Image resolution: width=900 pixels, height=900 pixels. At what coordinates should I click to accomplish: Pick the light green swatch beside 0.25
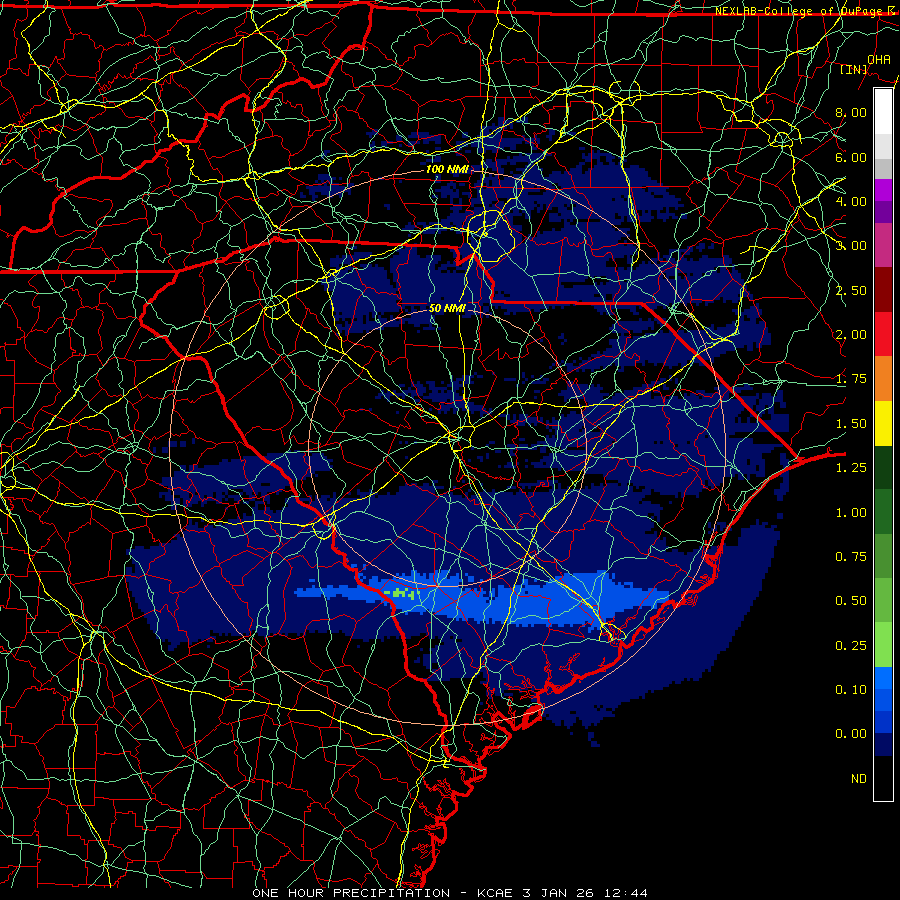tap(883, 645)
